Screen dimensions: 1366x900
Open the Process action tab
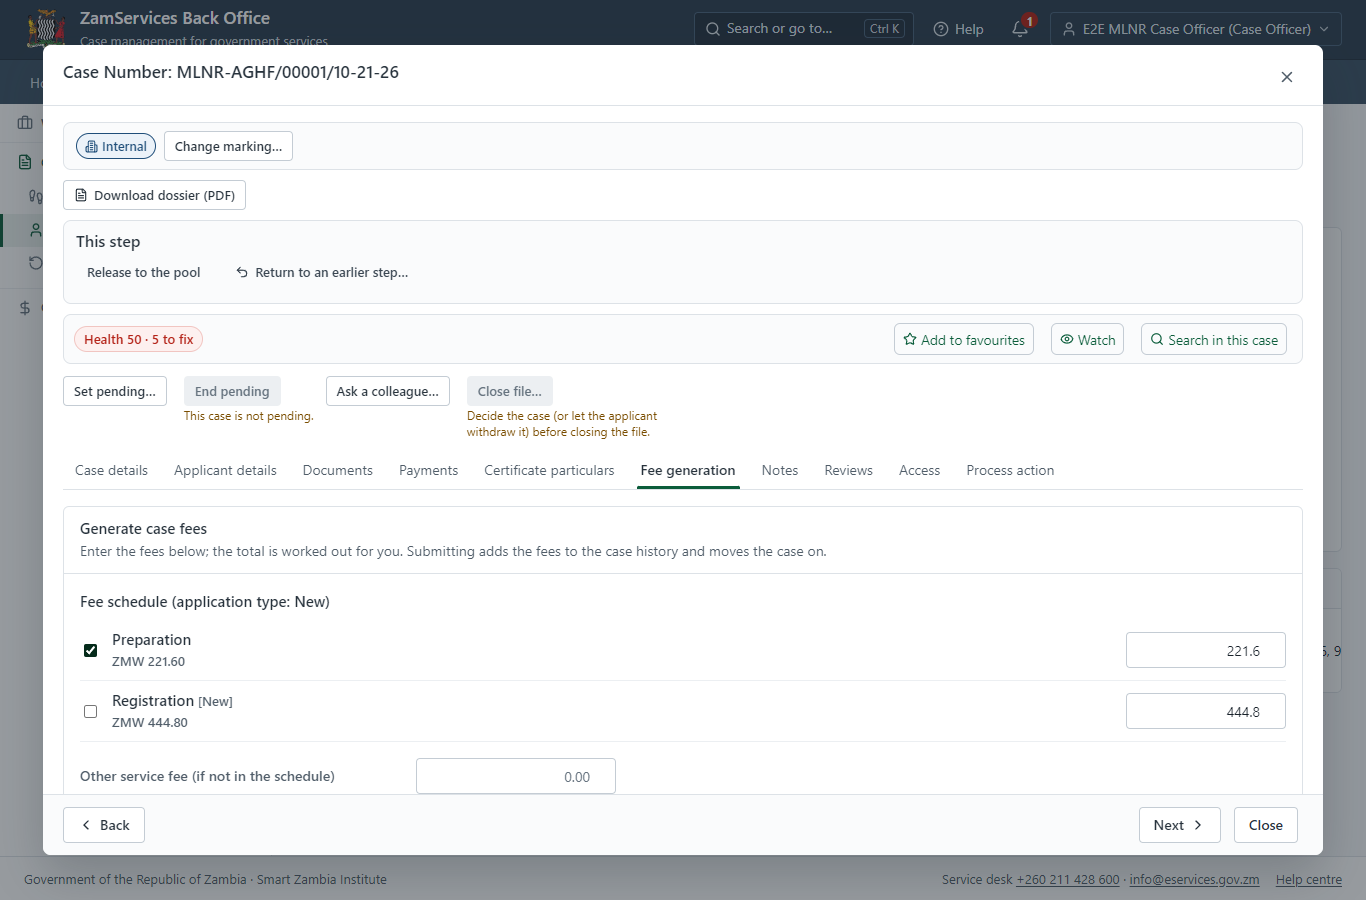[x=1010, y=470]
